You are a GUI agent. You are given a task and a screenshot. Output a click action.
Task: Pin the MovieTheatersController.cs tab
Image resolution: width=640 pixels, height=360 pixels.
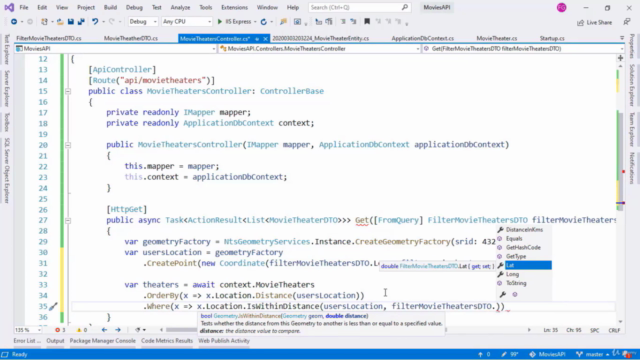pos(257,39)
